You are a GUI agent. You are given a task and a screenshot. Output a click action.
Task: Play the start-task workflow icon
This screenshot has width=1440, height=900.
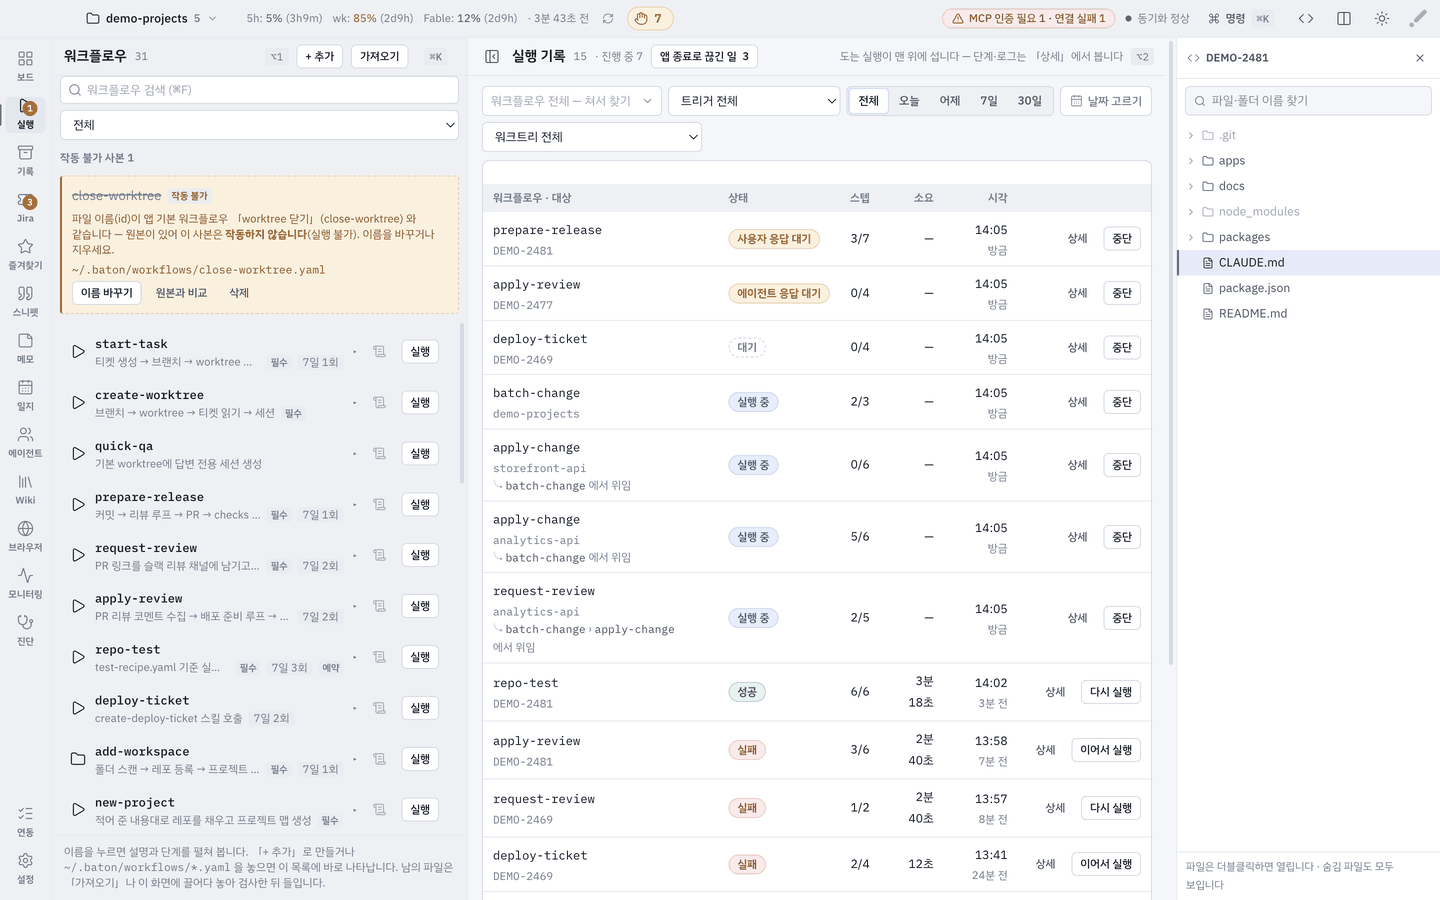pos(78,352)
